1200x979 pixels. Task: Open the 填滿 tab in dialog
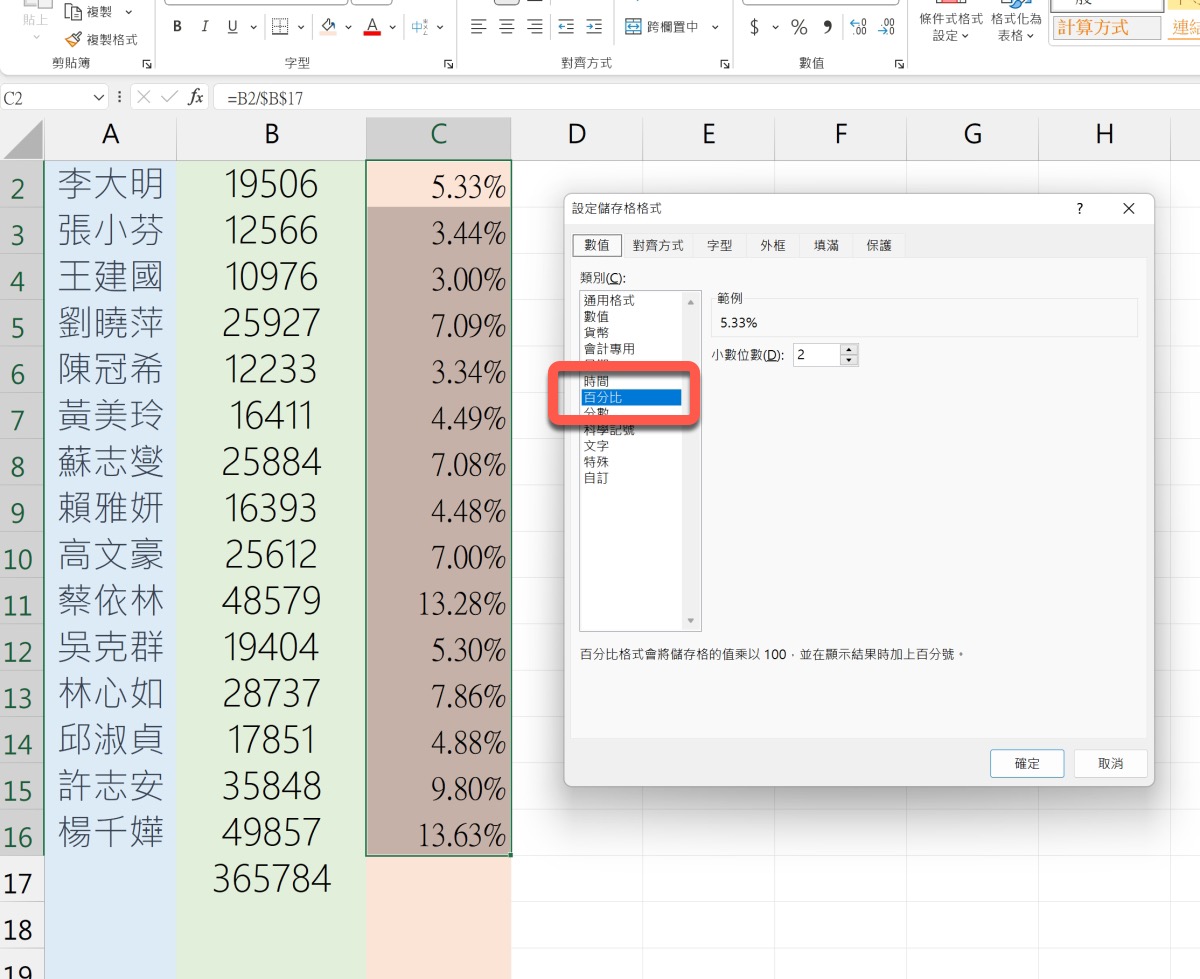[x=826, y=245]
